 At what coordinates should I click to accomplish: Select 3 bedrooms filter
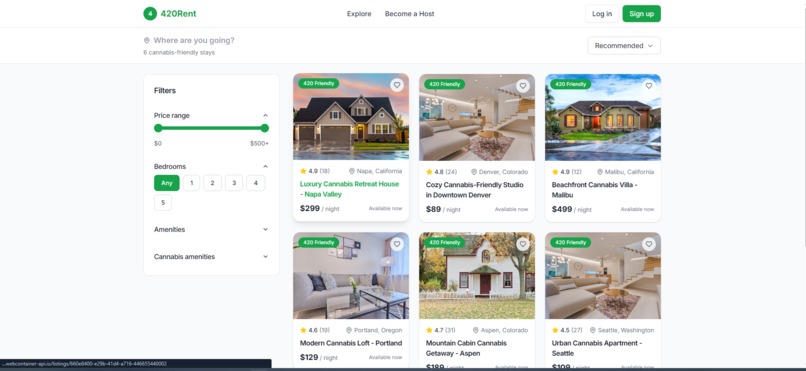pyautogui.click(x=234, y=183)
